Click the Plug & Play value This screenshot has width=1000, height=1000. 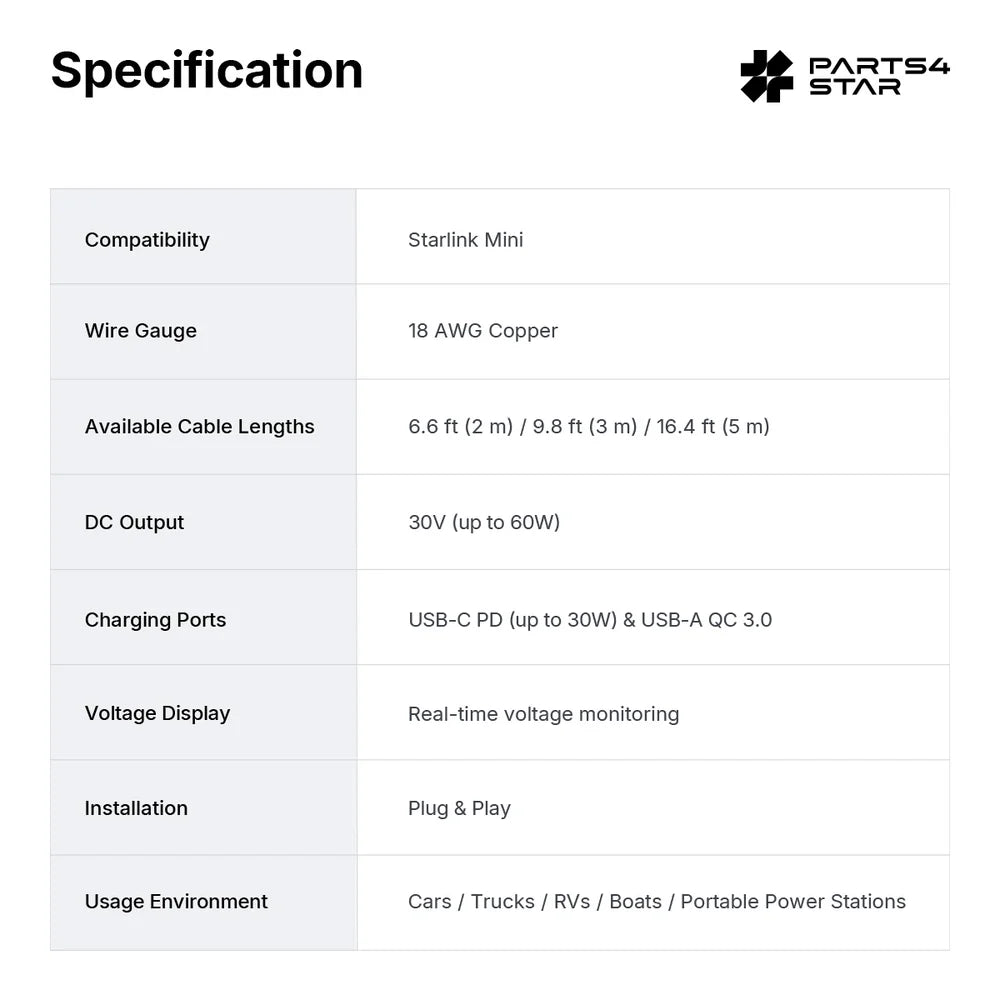click(459, 809)
